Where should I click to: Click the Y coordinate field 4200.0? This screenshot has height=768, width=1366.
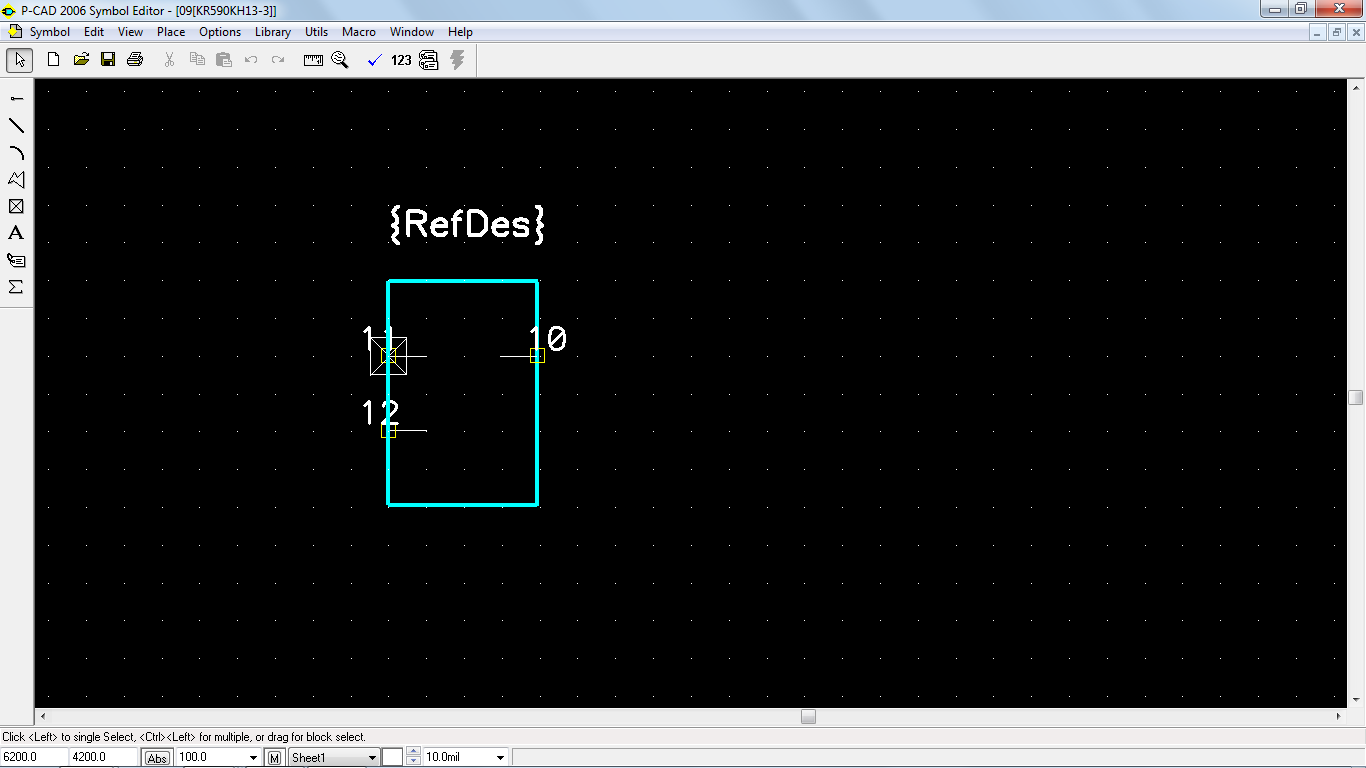pyautogui.click(x=103, y=757)
